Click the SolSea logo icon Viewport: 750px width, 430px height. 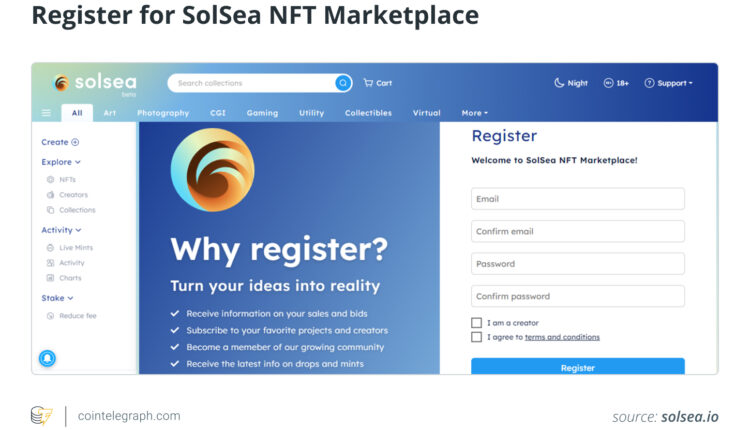click(62, 83)
